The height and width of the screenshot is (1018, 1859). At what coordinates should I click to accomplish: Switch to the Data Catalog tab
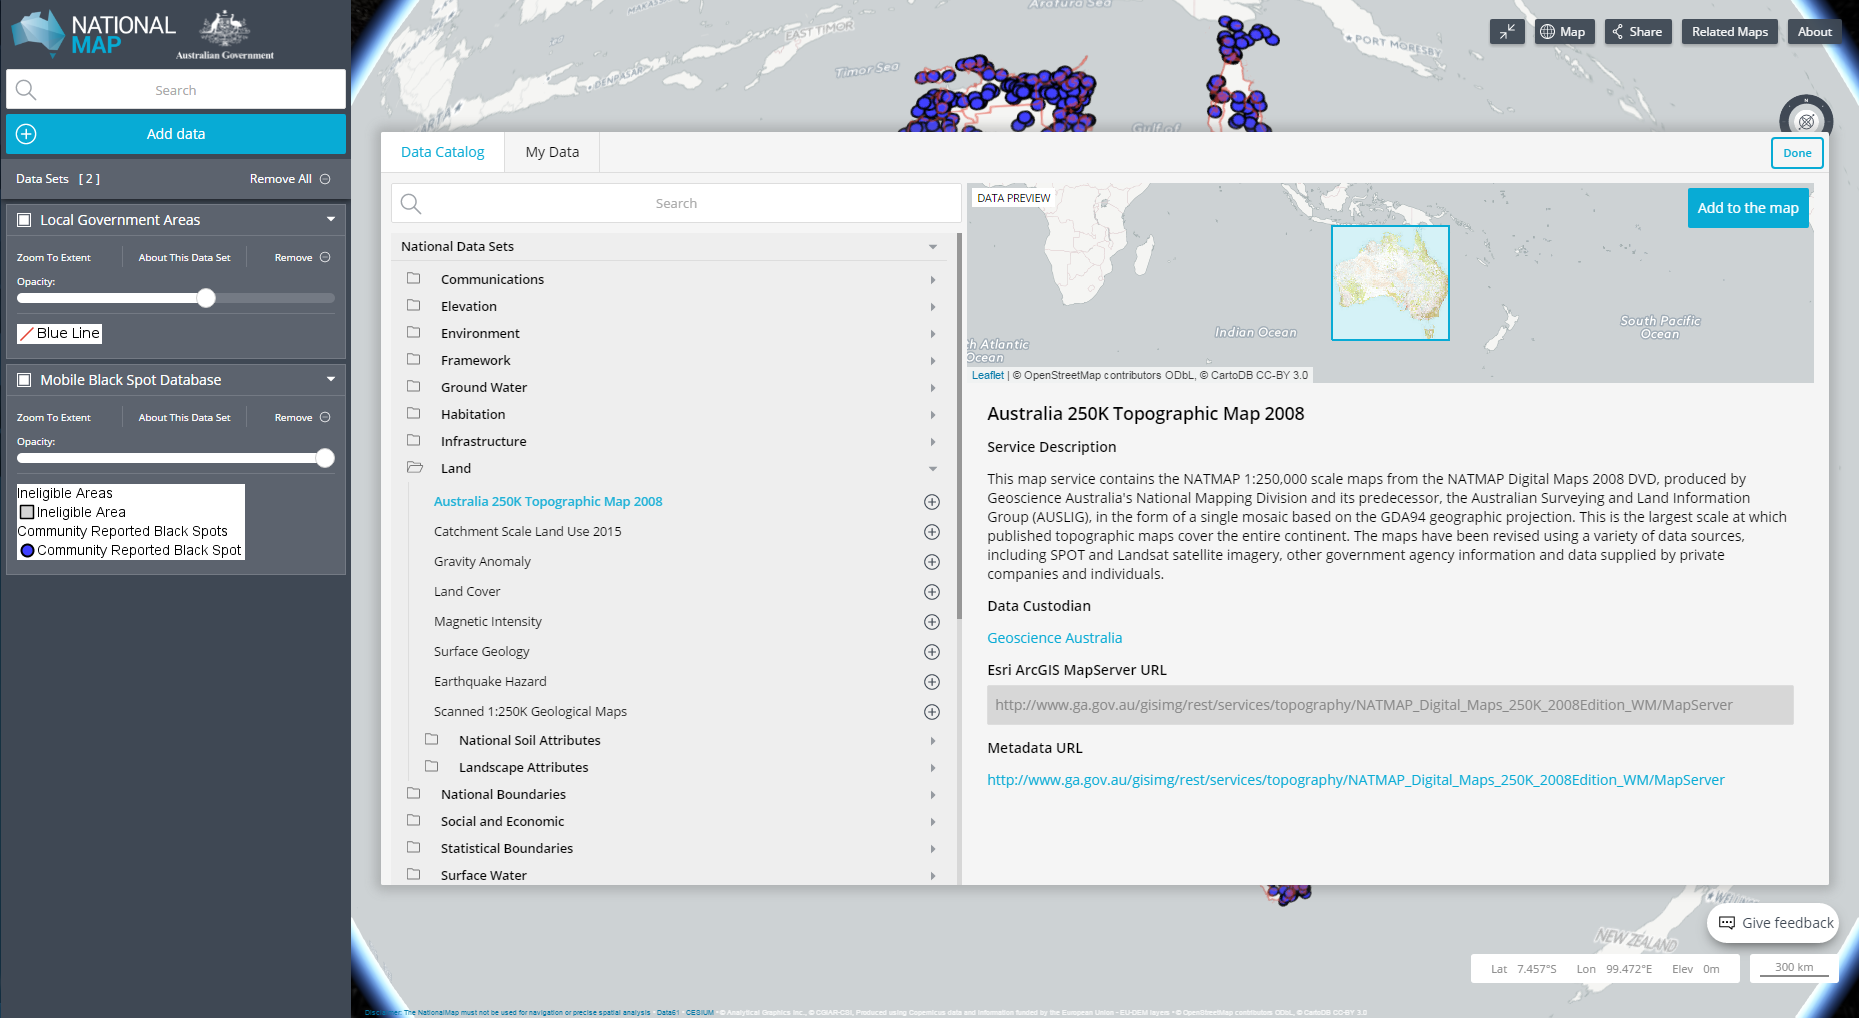point(443,152)
